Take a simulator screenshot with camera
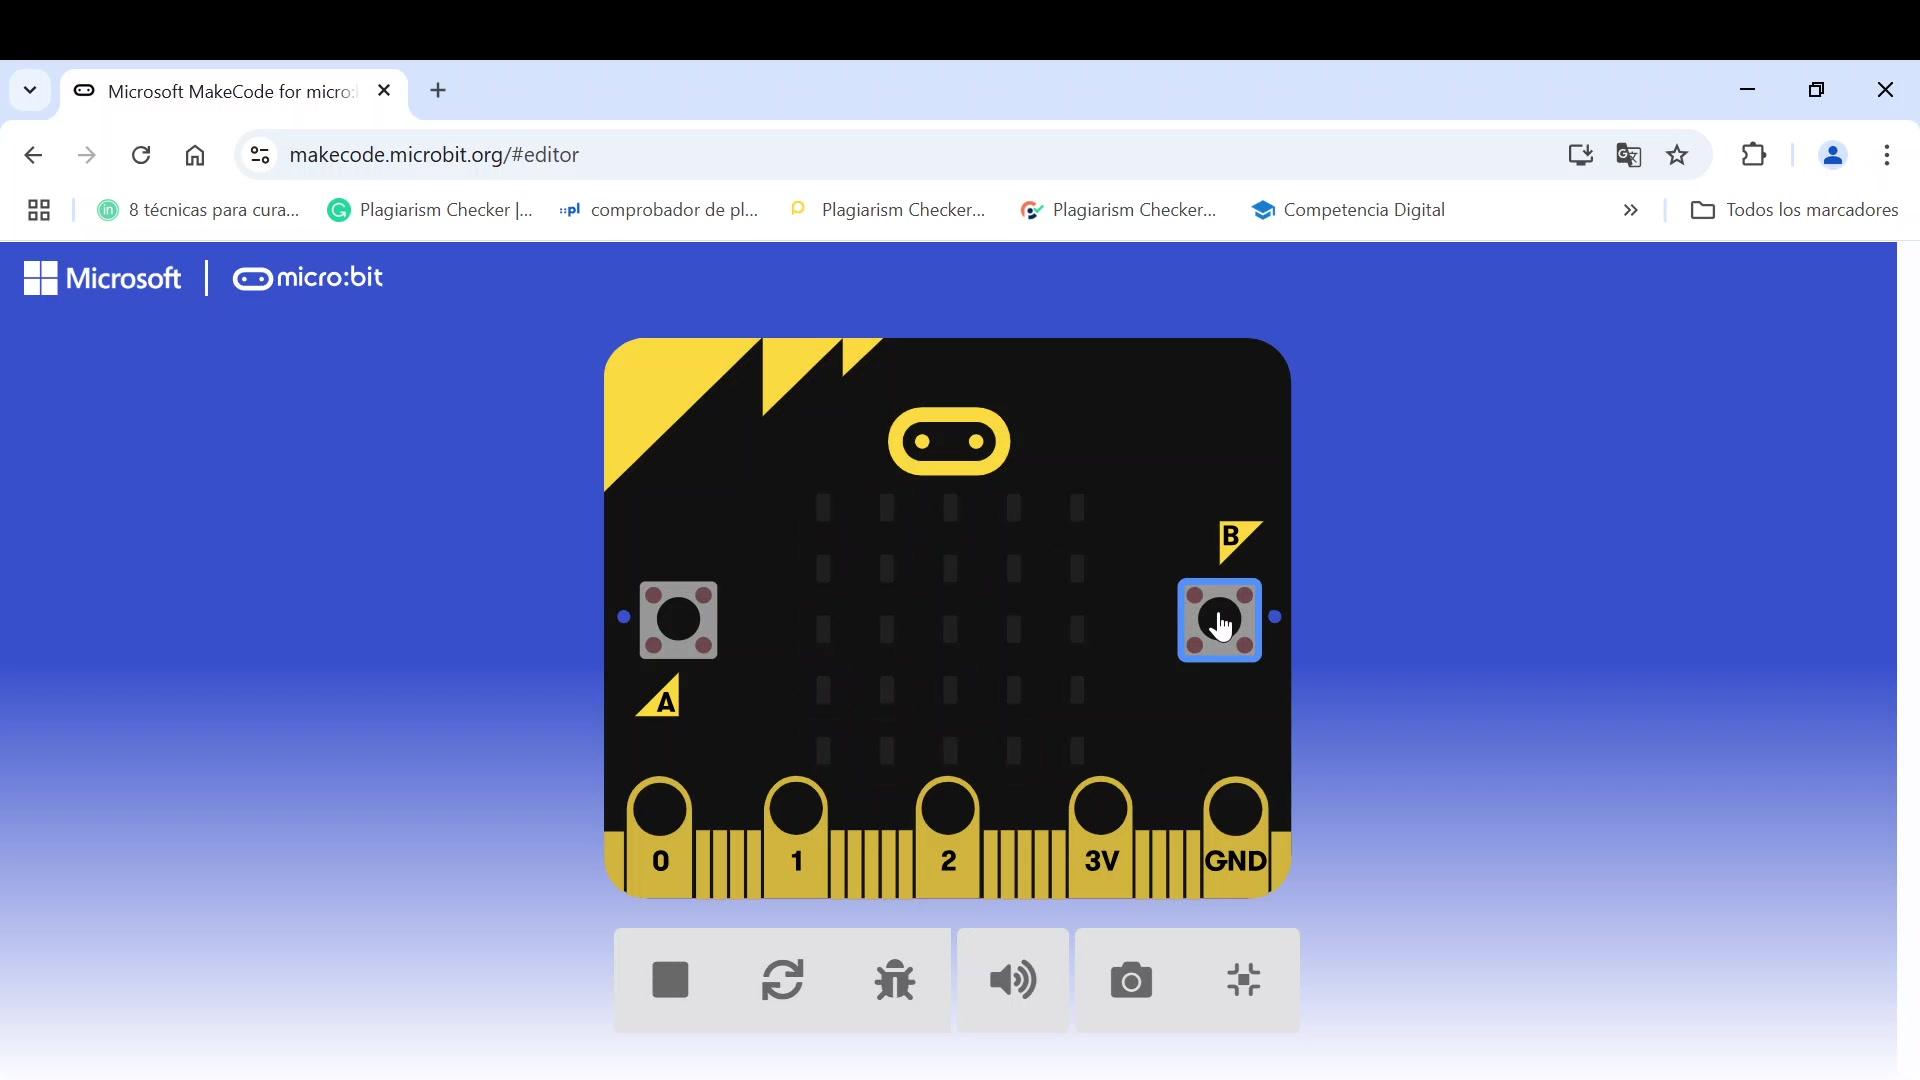1920x1080 pixels. (x=1131, y=980)
